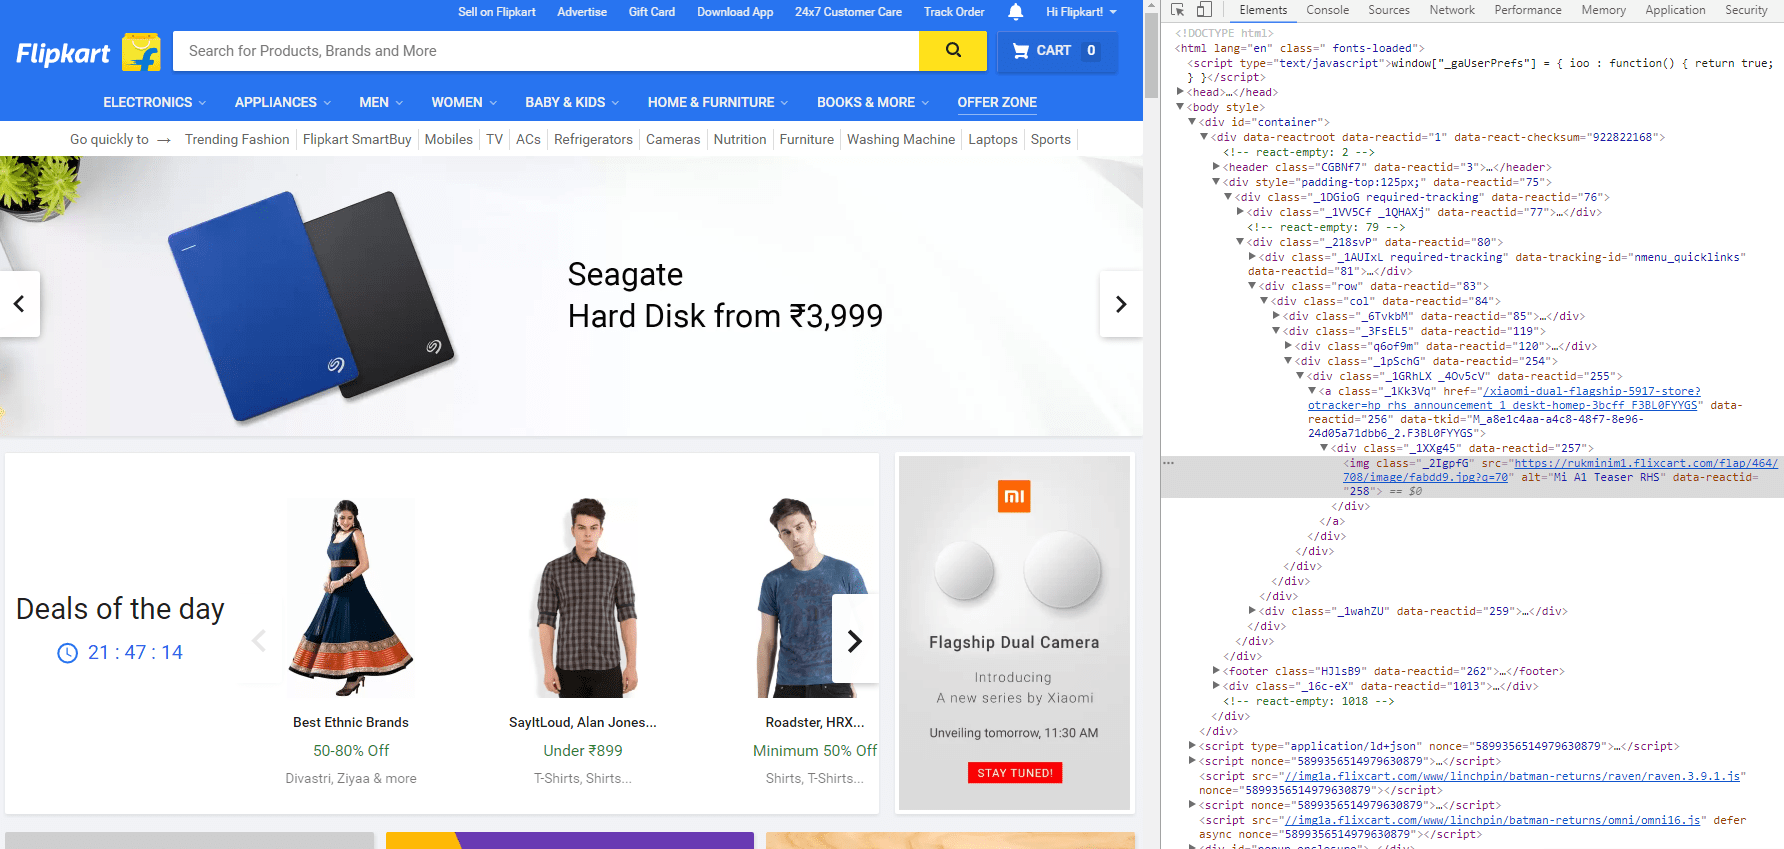The width and height of the screenshot is (1784, 849).
Task: Click the STAY TUNED! button
Action: click(1015, 773)
